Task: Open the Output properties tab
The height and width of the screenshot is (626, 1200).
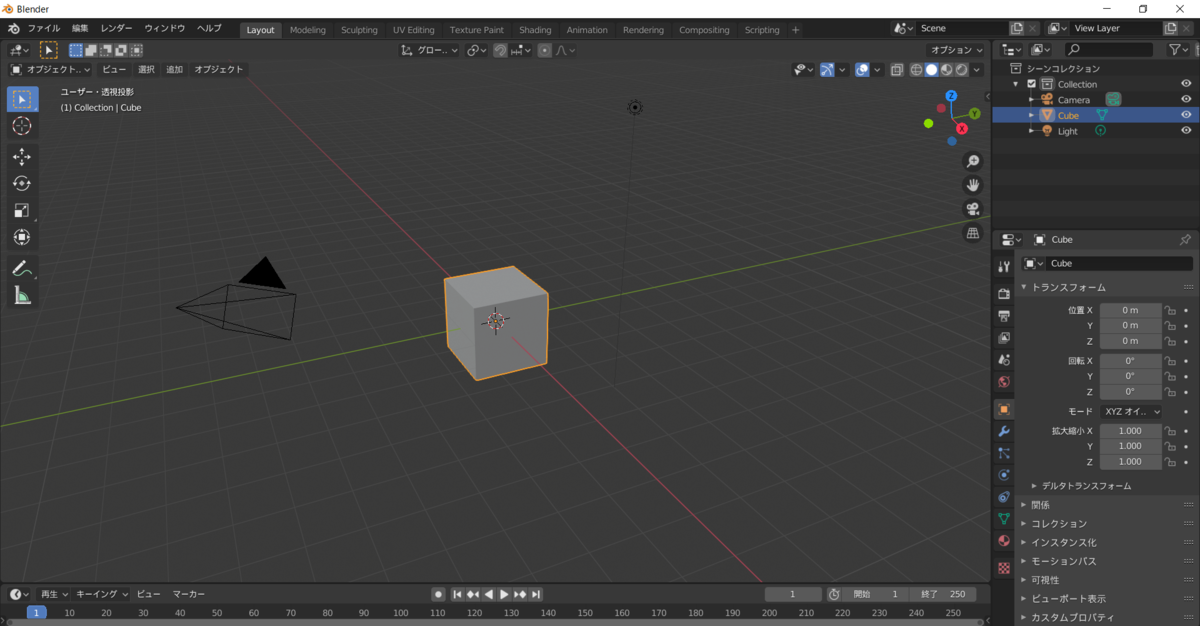Action: coord(1004,316)
